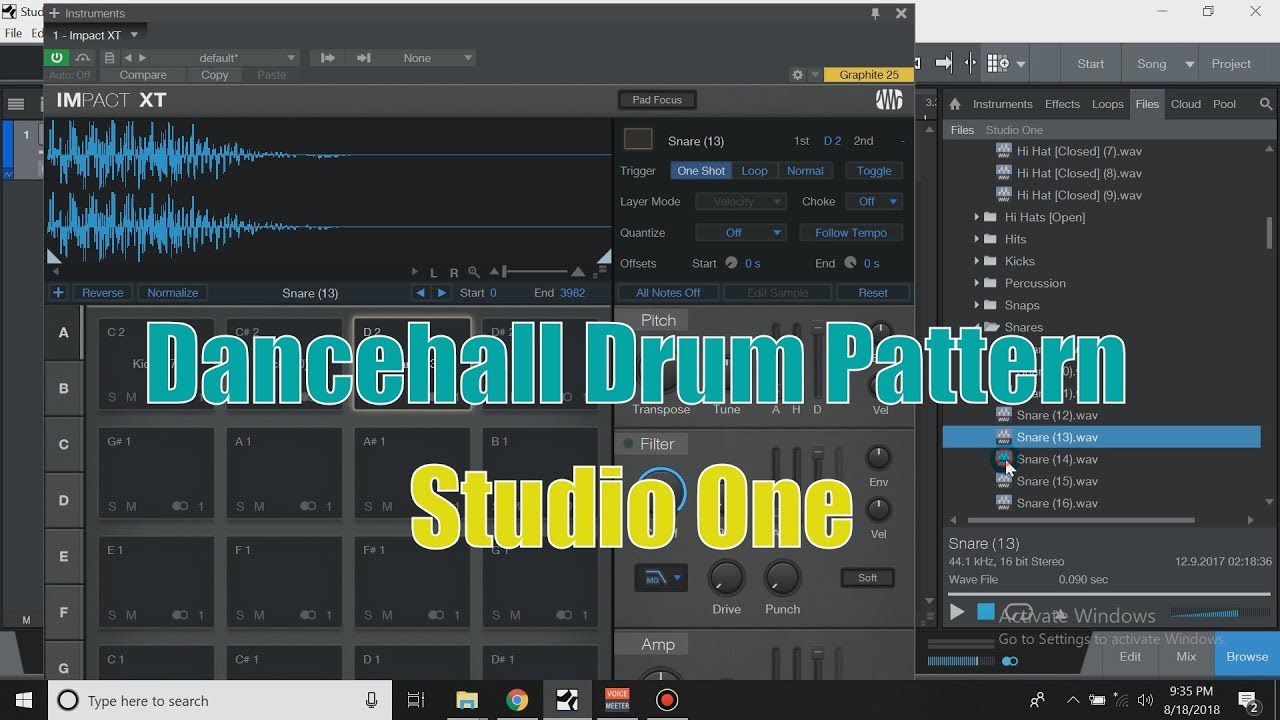Toggle the Impact XT power bypass button
This screenshot has height=720, width=1280.
57,58
